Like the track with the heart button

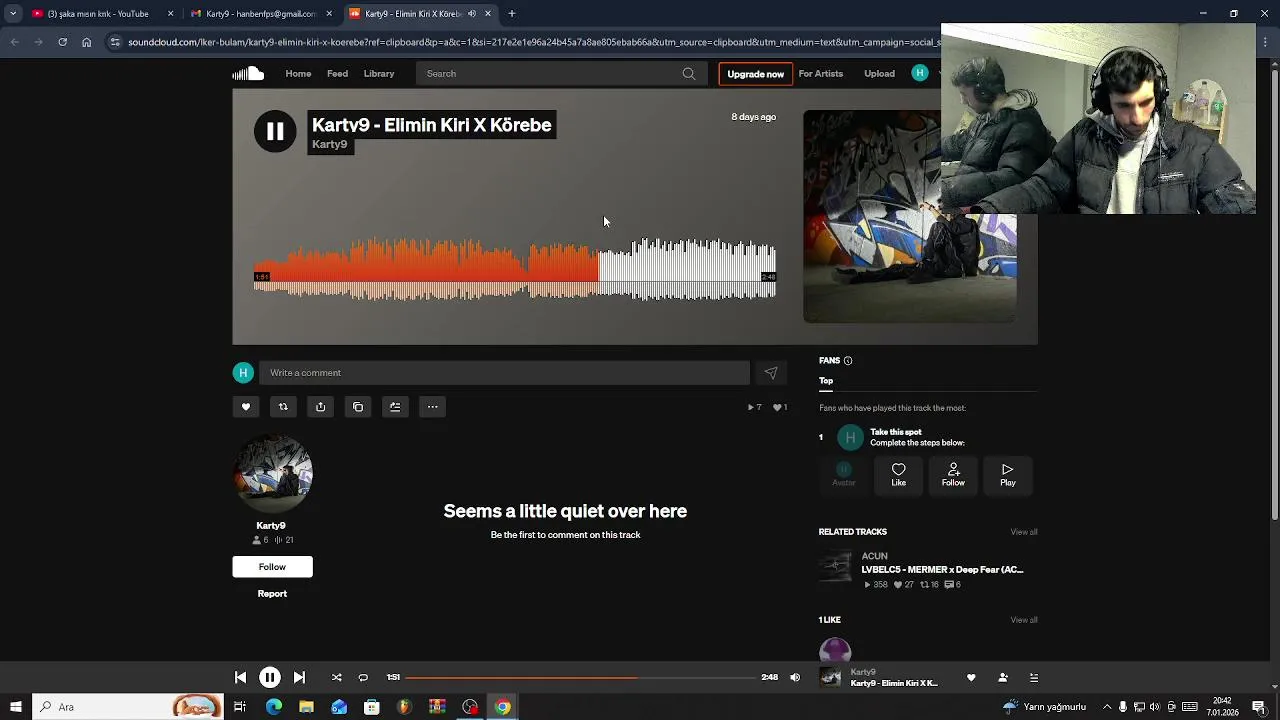coord(246,407)
